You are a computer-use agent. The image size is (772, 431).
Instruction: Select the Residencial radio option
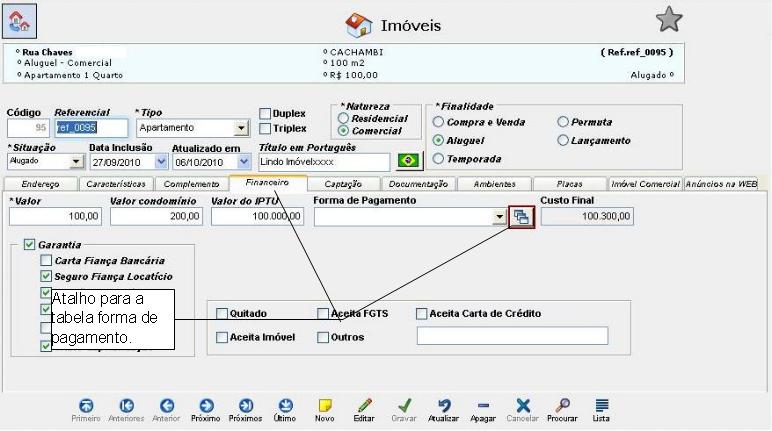(x=344, y=118)
